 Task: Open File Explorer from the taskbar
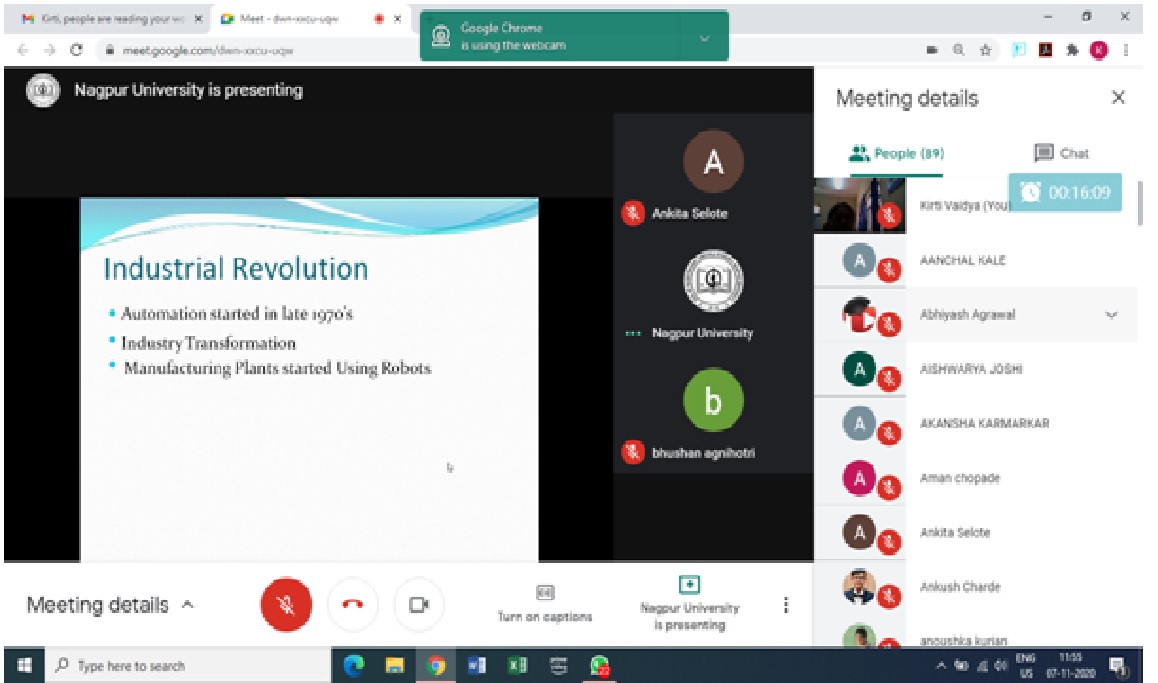point(395,666)
